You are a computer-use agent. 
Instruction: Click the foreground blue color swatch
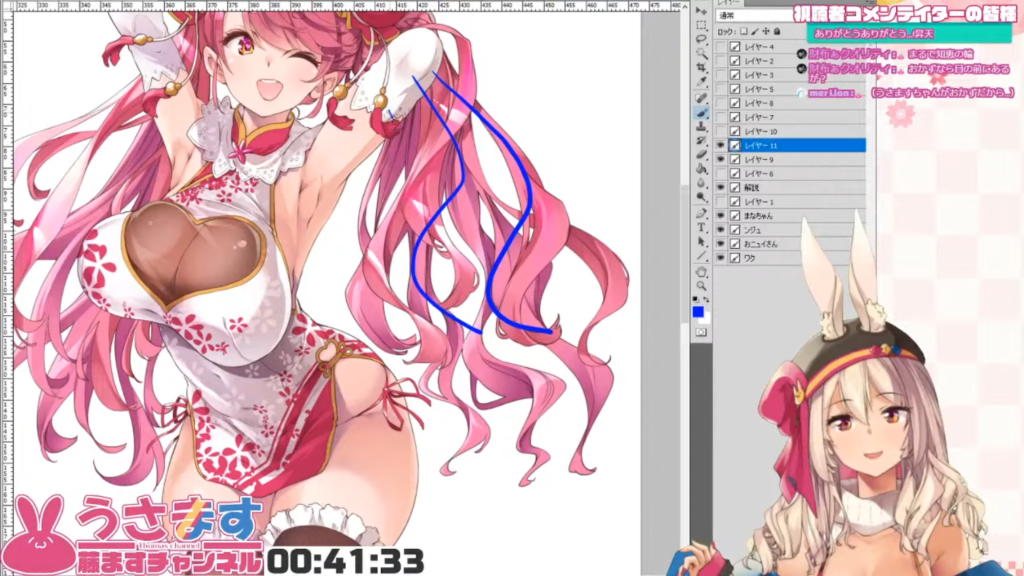(697, 312)
